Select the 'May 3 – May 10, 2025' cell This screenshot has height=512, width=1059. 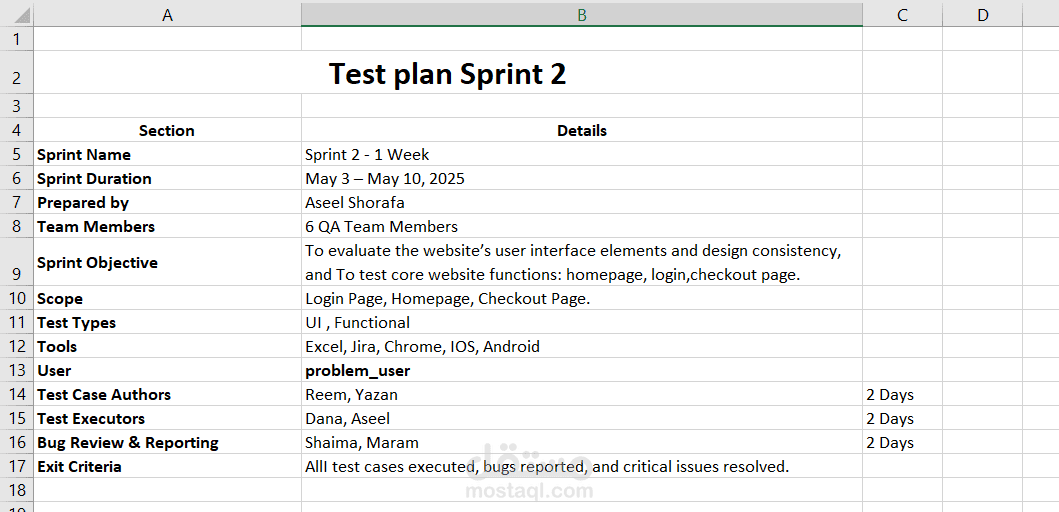point(582,178)
